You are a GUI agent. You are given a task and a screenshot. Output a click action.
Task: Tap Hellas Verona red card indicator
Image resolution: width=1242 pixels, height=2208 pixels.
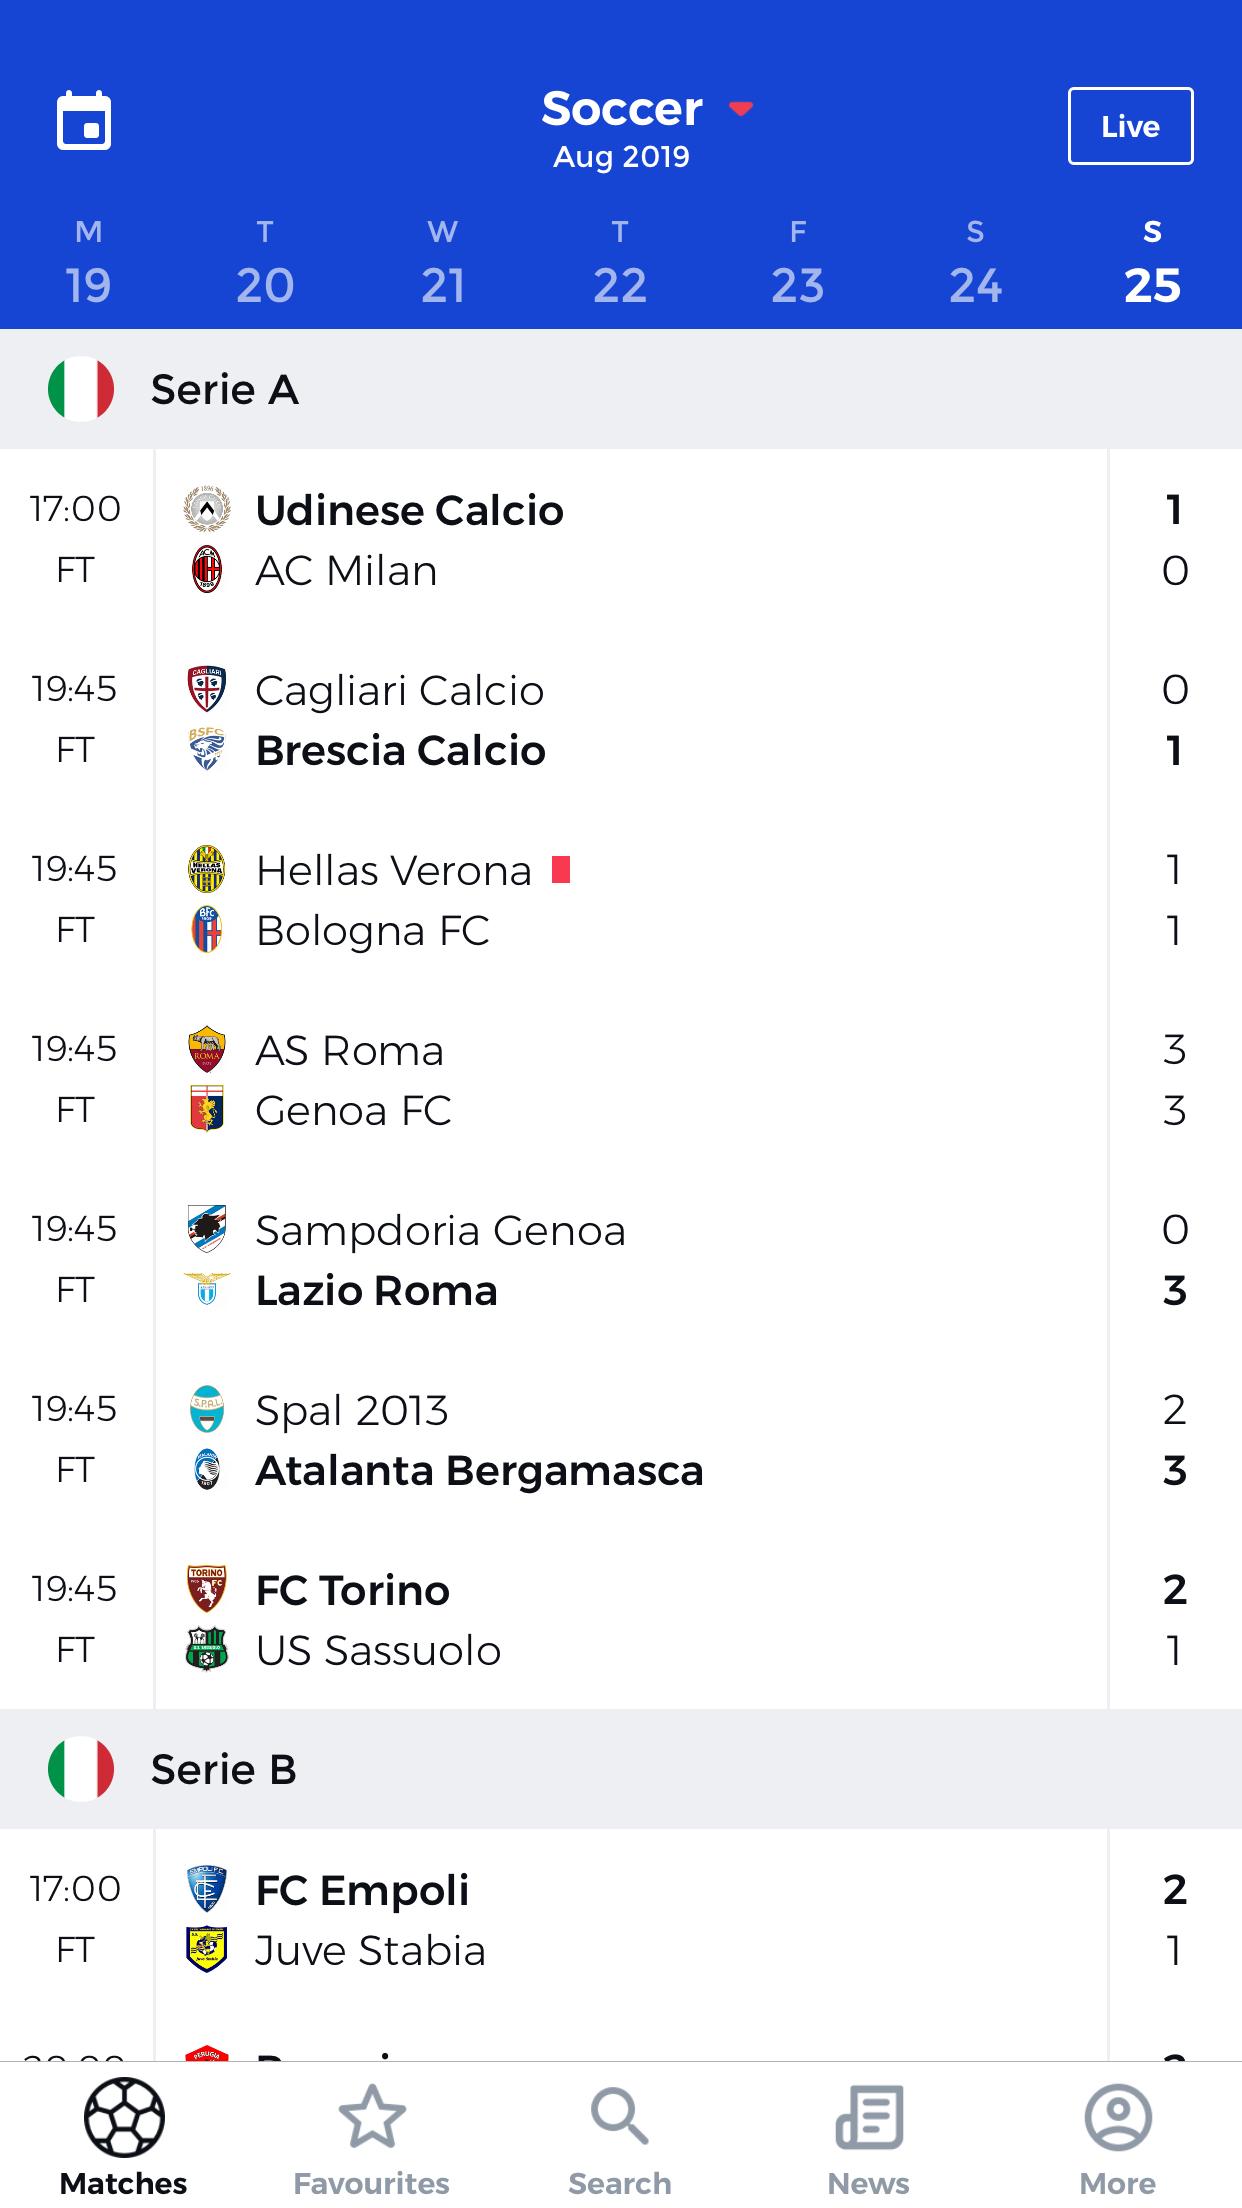coord(561,869)
